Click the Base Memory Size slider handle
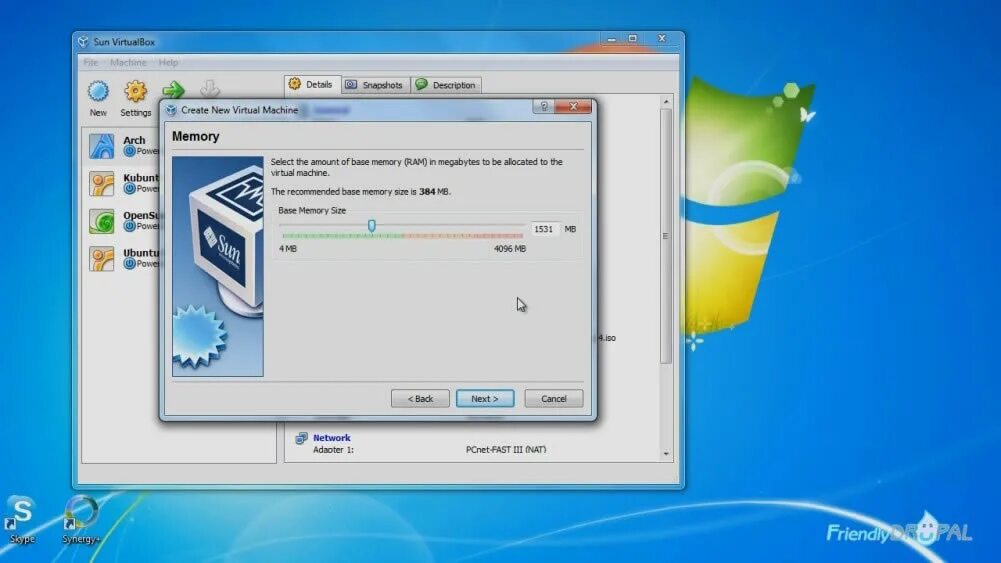The width and height of the screenshot is (1001, 563). [372, 225]
